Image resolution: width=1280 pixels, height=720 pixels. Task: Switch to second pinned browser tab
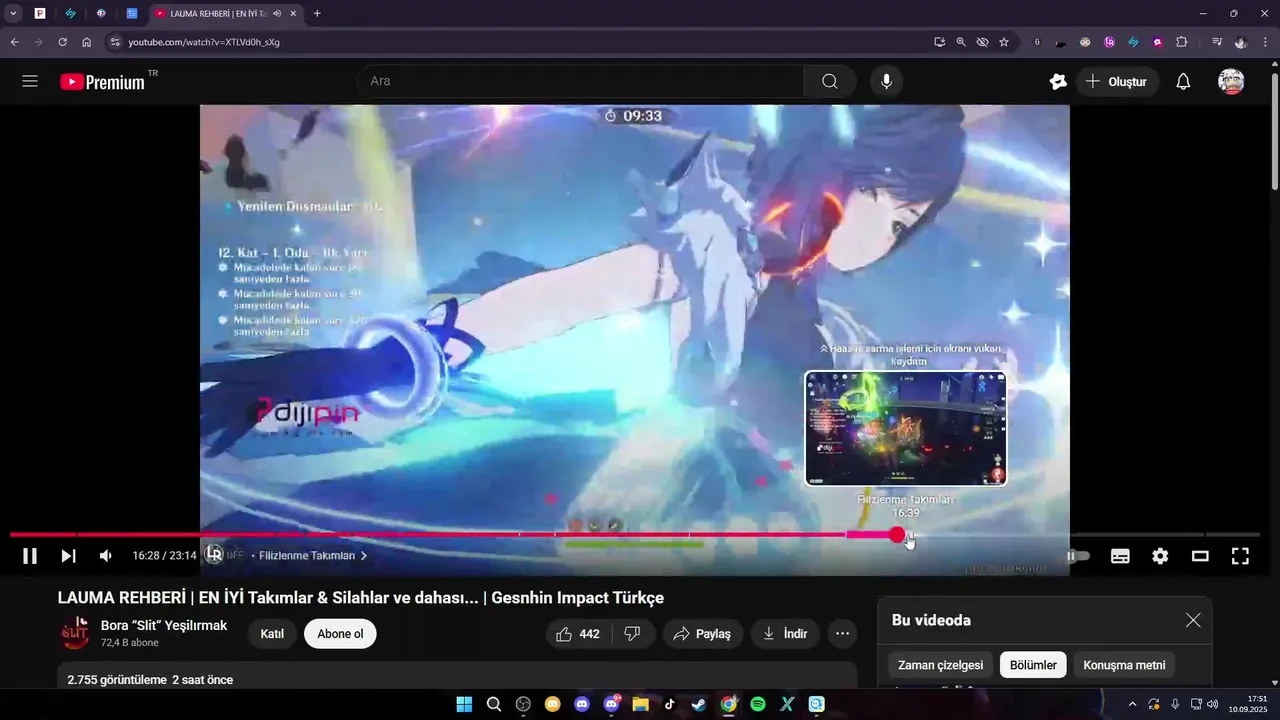click(71, 13)
